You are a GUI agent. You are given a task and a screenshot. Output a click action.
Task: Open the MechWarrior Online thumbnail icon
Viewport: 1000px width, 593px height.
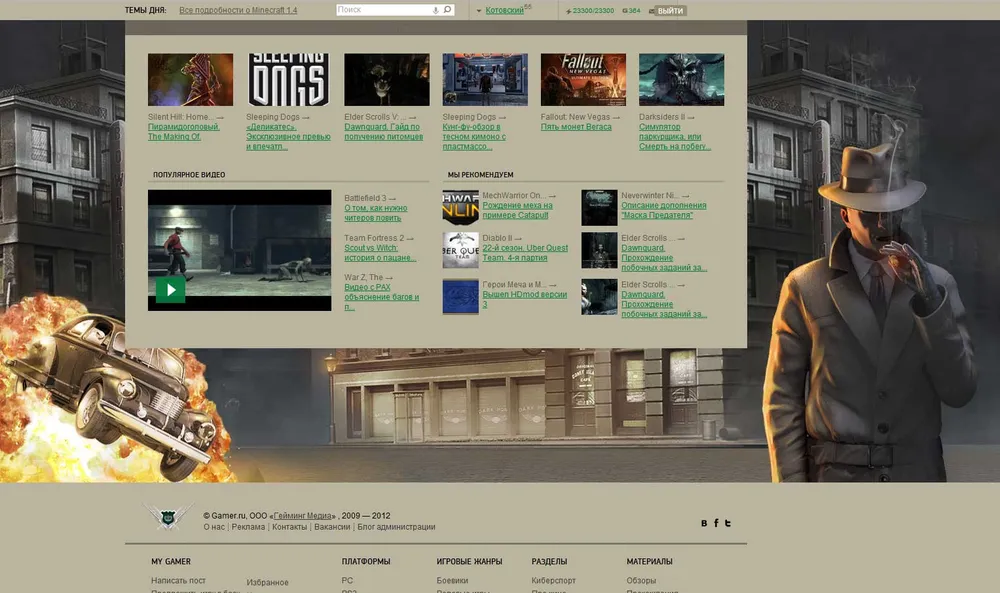click(x=460, y=207)
